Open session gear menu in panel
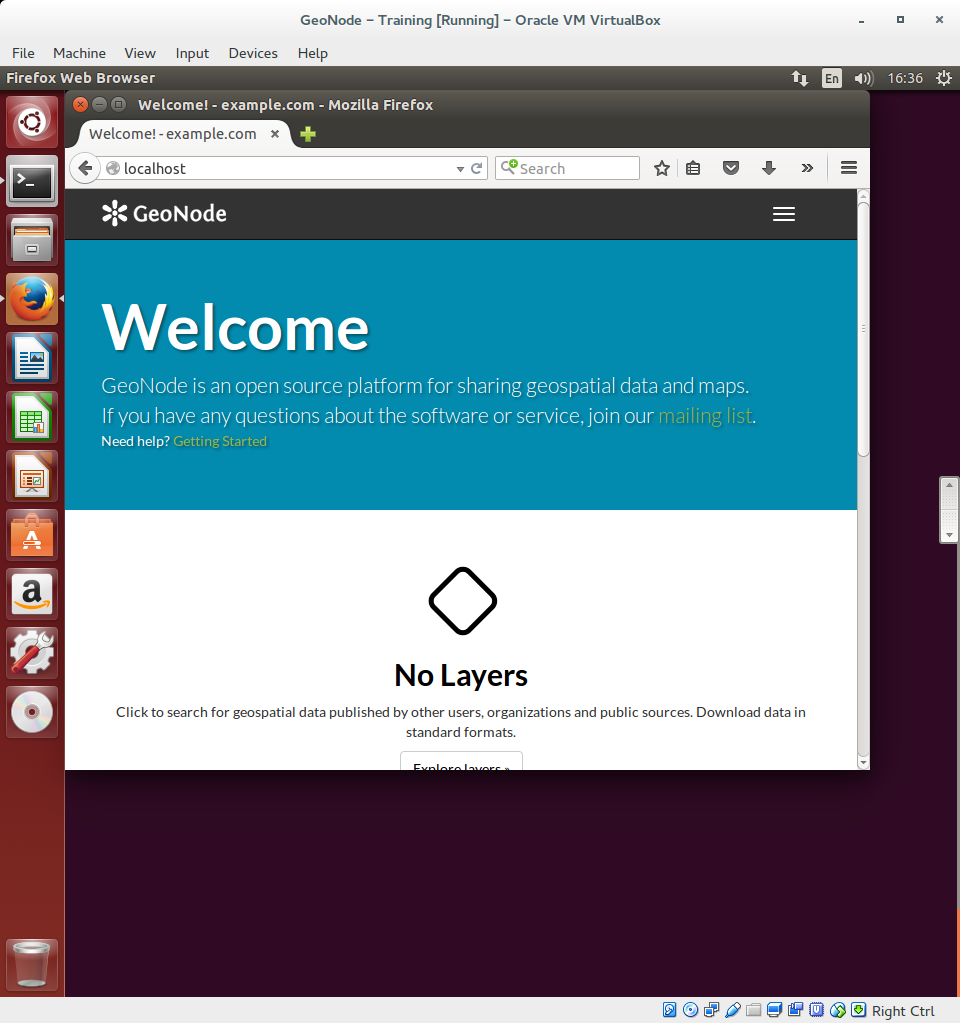960x1023 pixels. [x=944, y=78]
